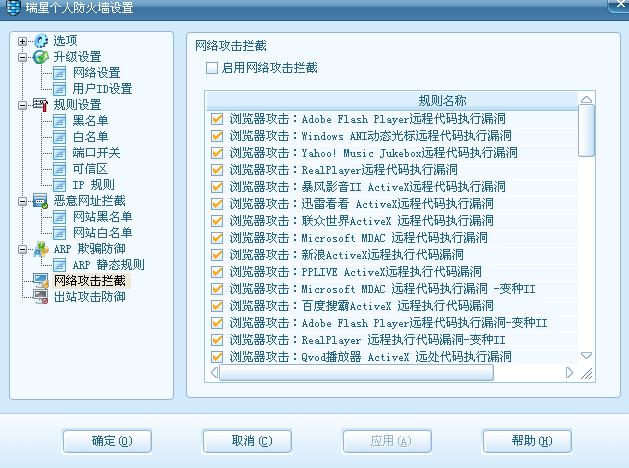Uncheck the 新浪ActiveX rule checkbox
629x468 pixels.
pyautogui.click(x=217, y=255)
